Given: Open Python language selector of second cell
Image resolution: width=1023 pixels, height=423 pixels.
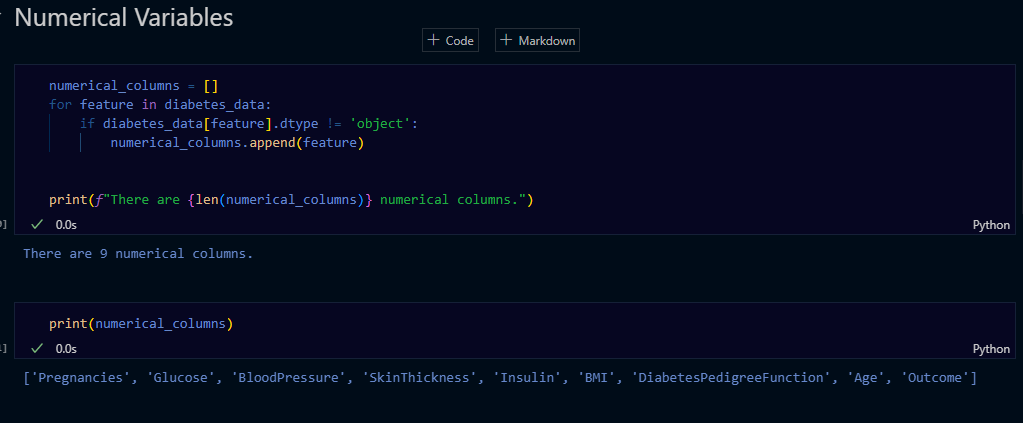Looking at the screenshot, I should (991, 349).
